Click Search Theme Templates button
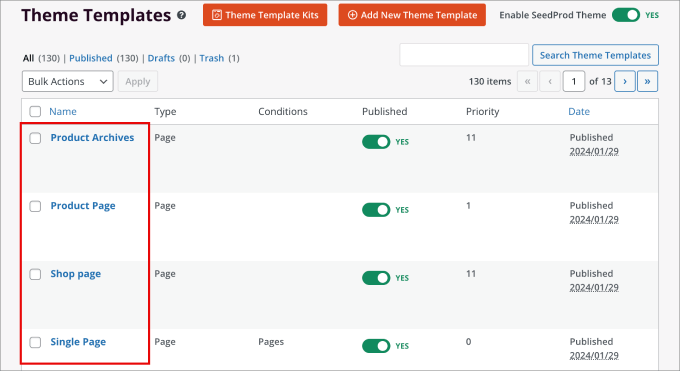 [x=595, y=55]
